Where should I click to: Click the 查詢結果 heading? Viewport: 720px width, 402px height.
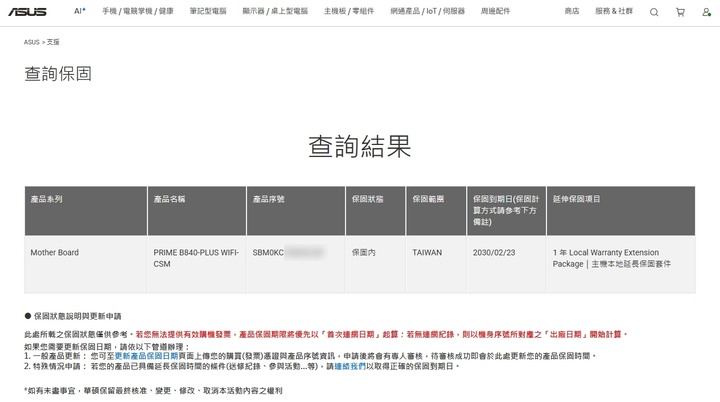(360, 147)
